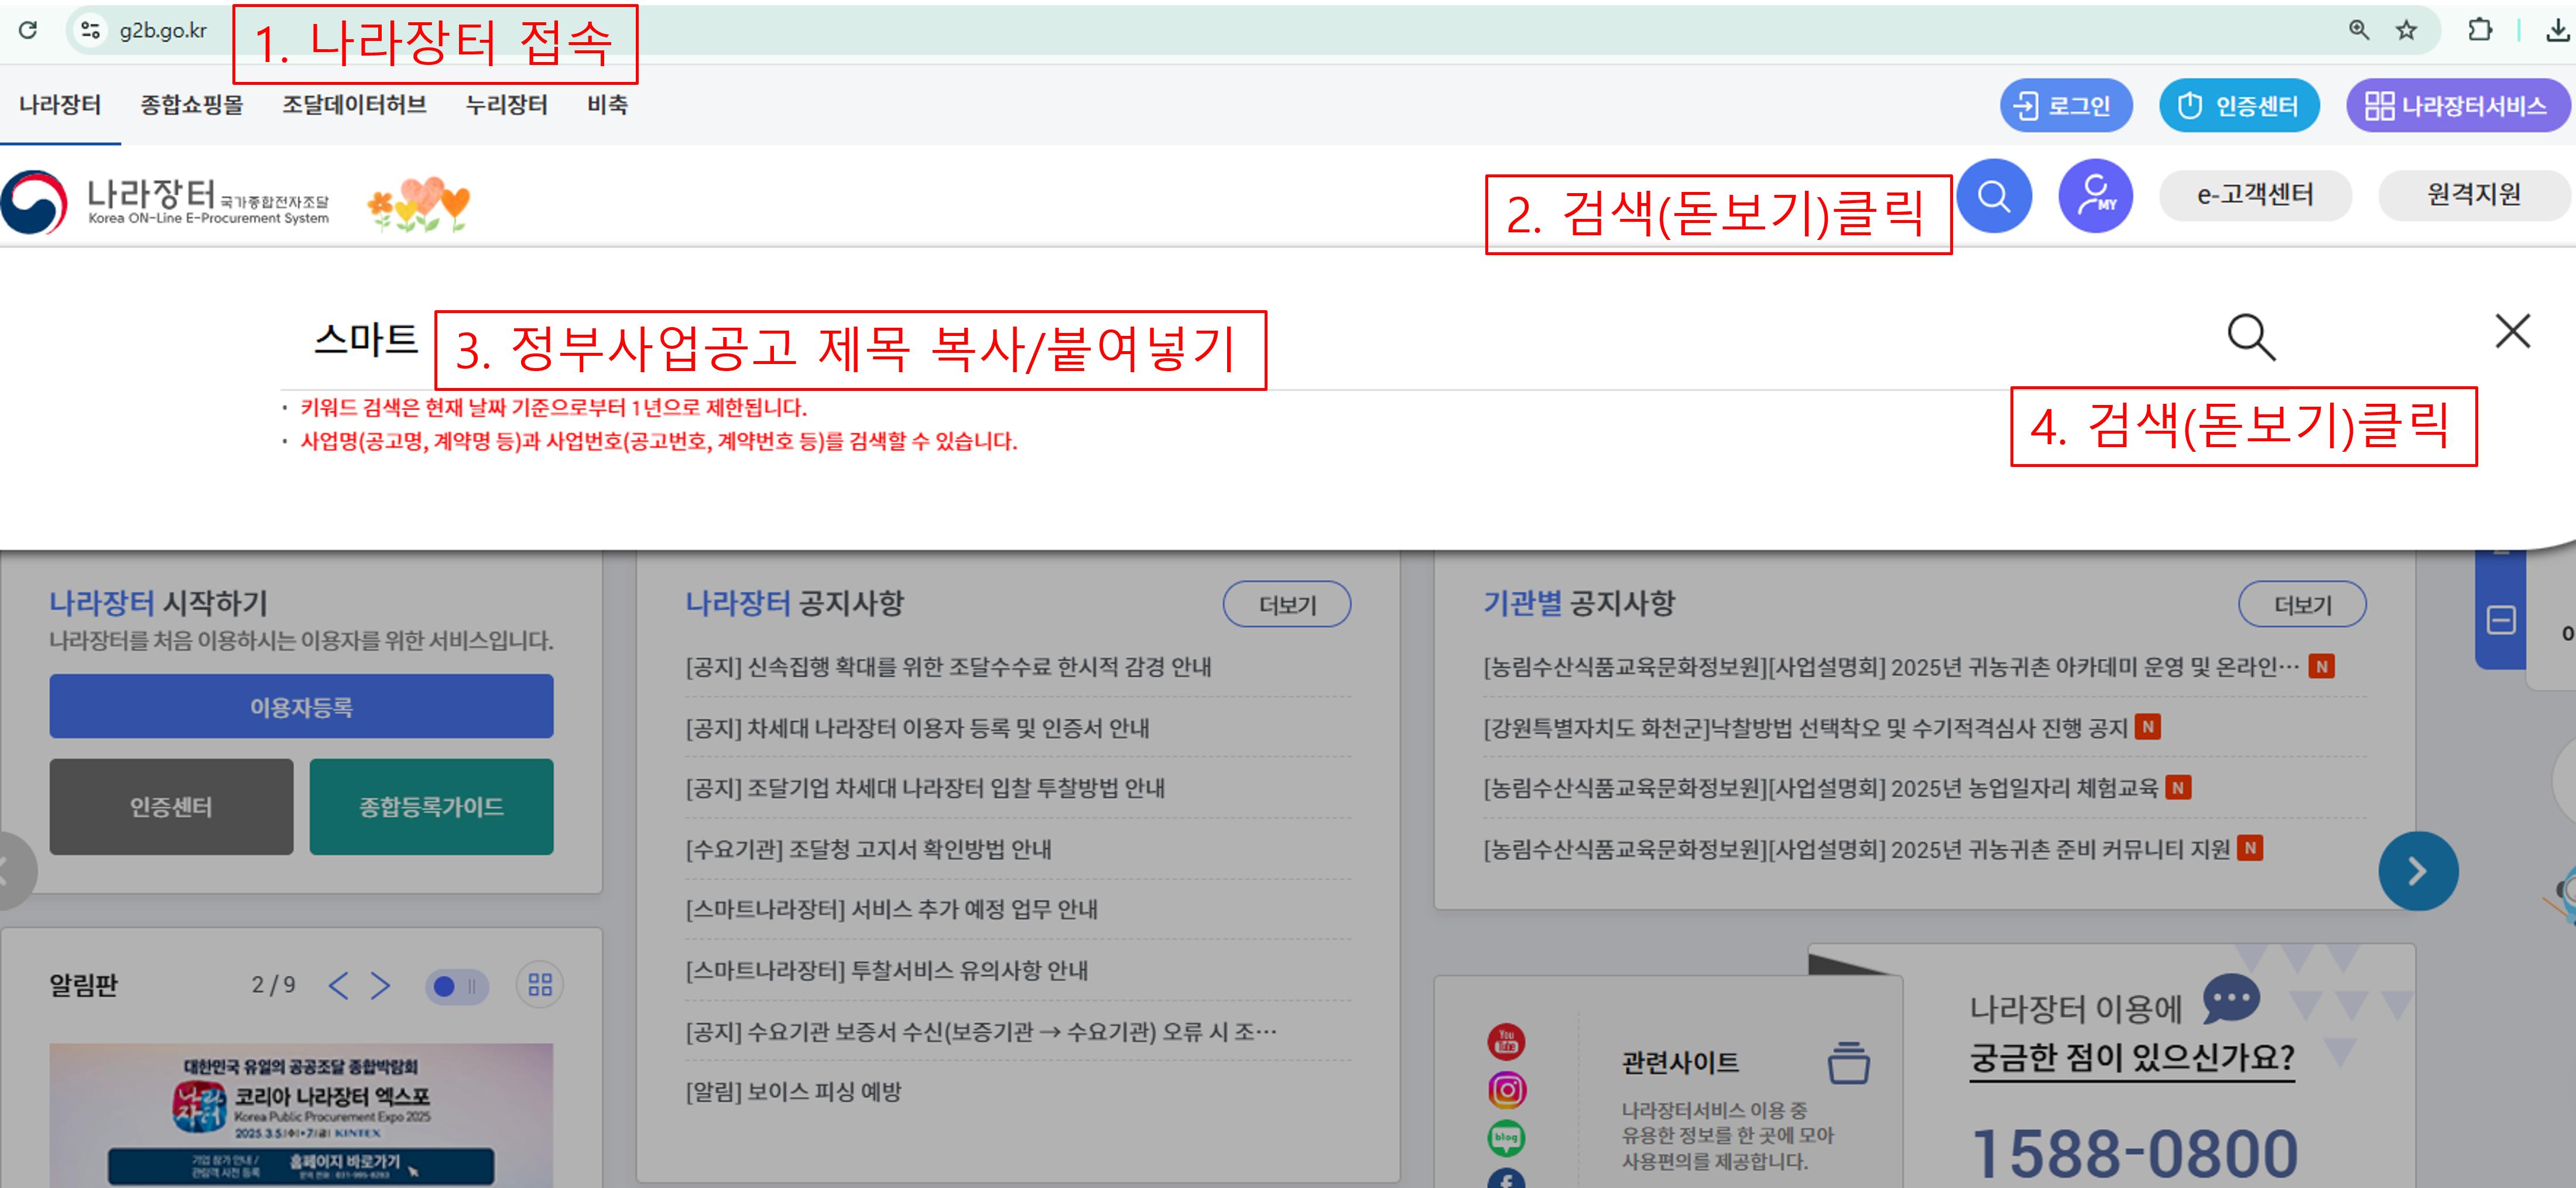Open notice [수요기관] 조달청 고지서 확인방법 안내
Viewport: 2576px width, 1188px height.
[868, 849]
